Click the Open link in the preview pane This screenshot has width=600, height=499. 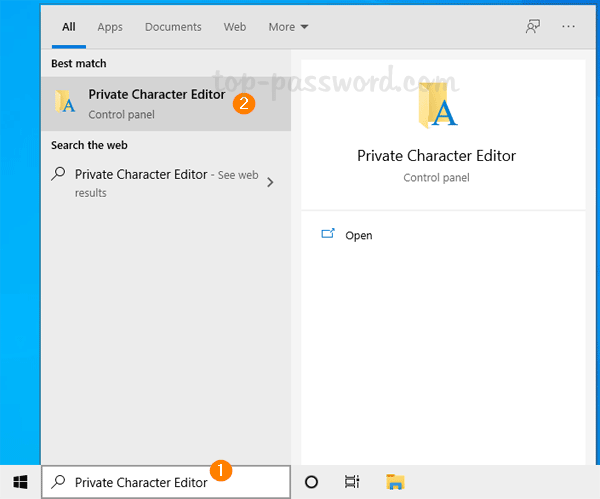pyautogui.click(x=358, y=235)
